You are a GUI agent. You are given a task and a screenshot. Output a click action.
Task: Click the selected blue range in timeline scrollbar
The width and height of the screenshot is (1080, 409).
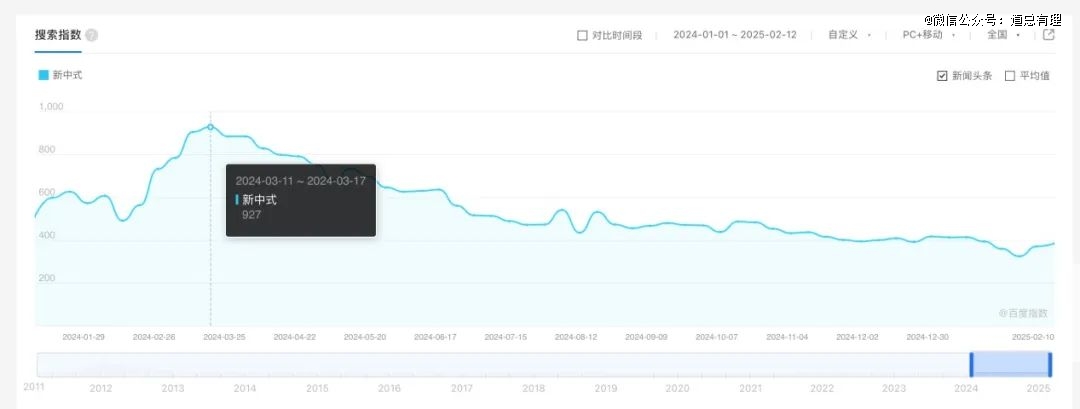coord(1010,364)
